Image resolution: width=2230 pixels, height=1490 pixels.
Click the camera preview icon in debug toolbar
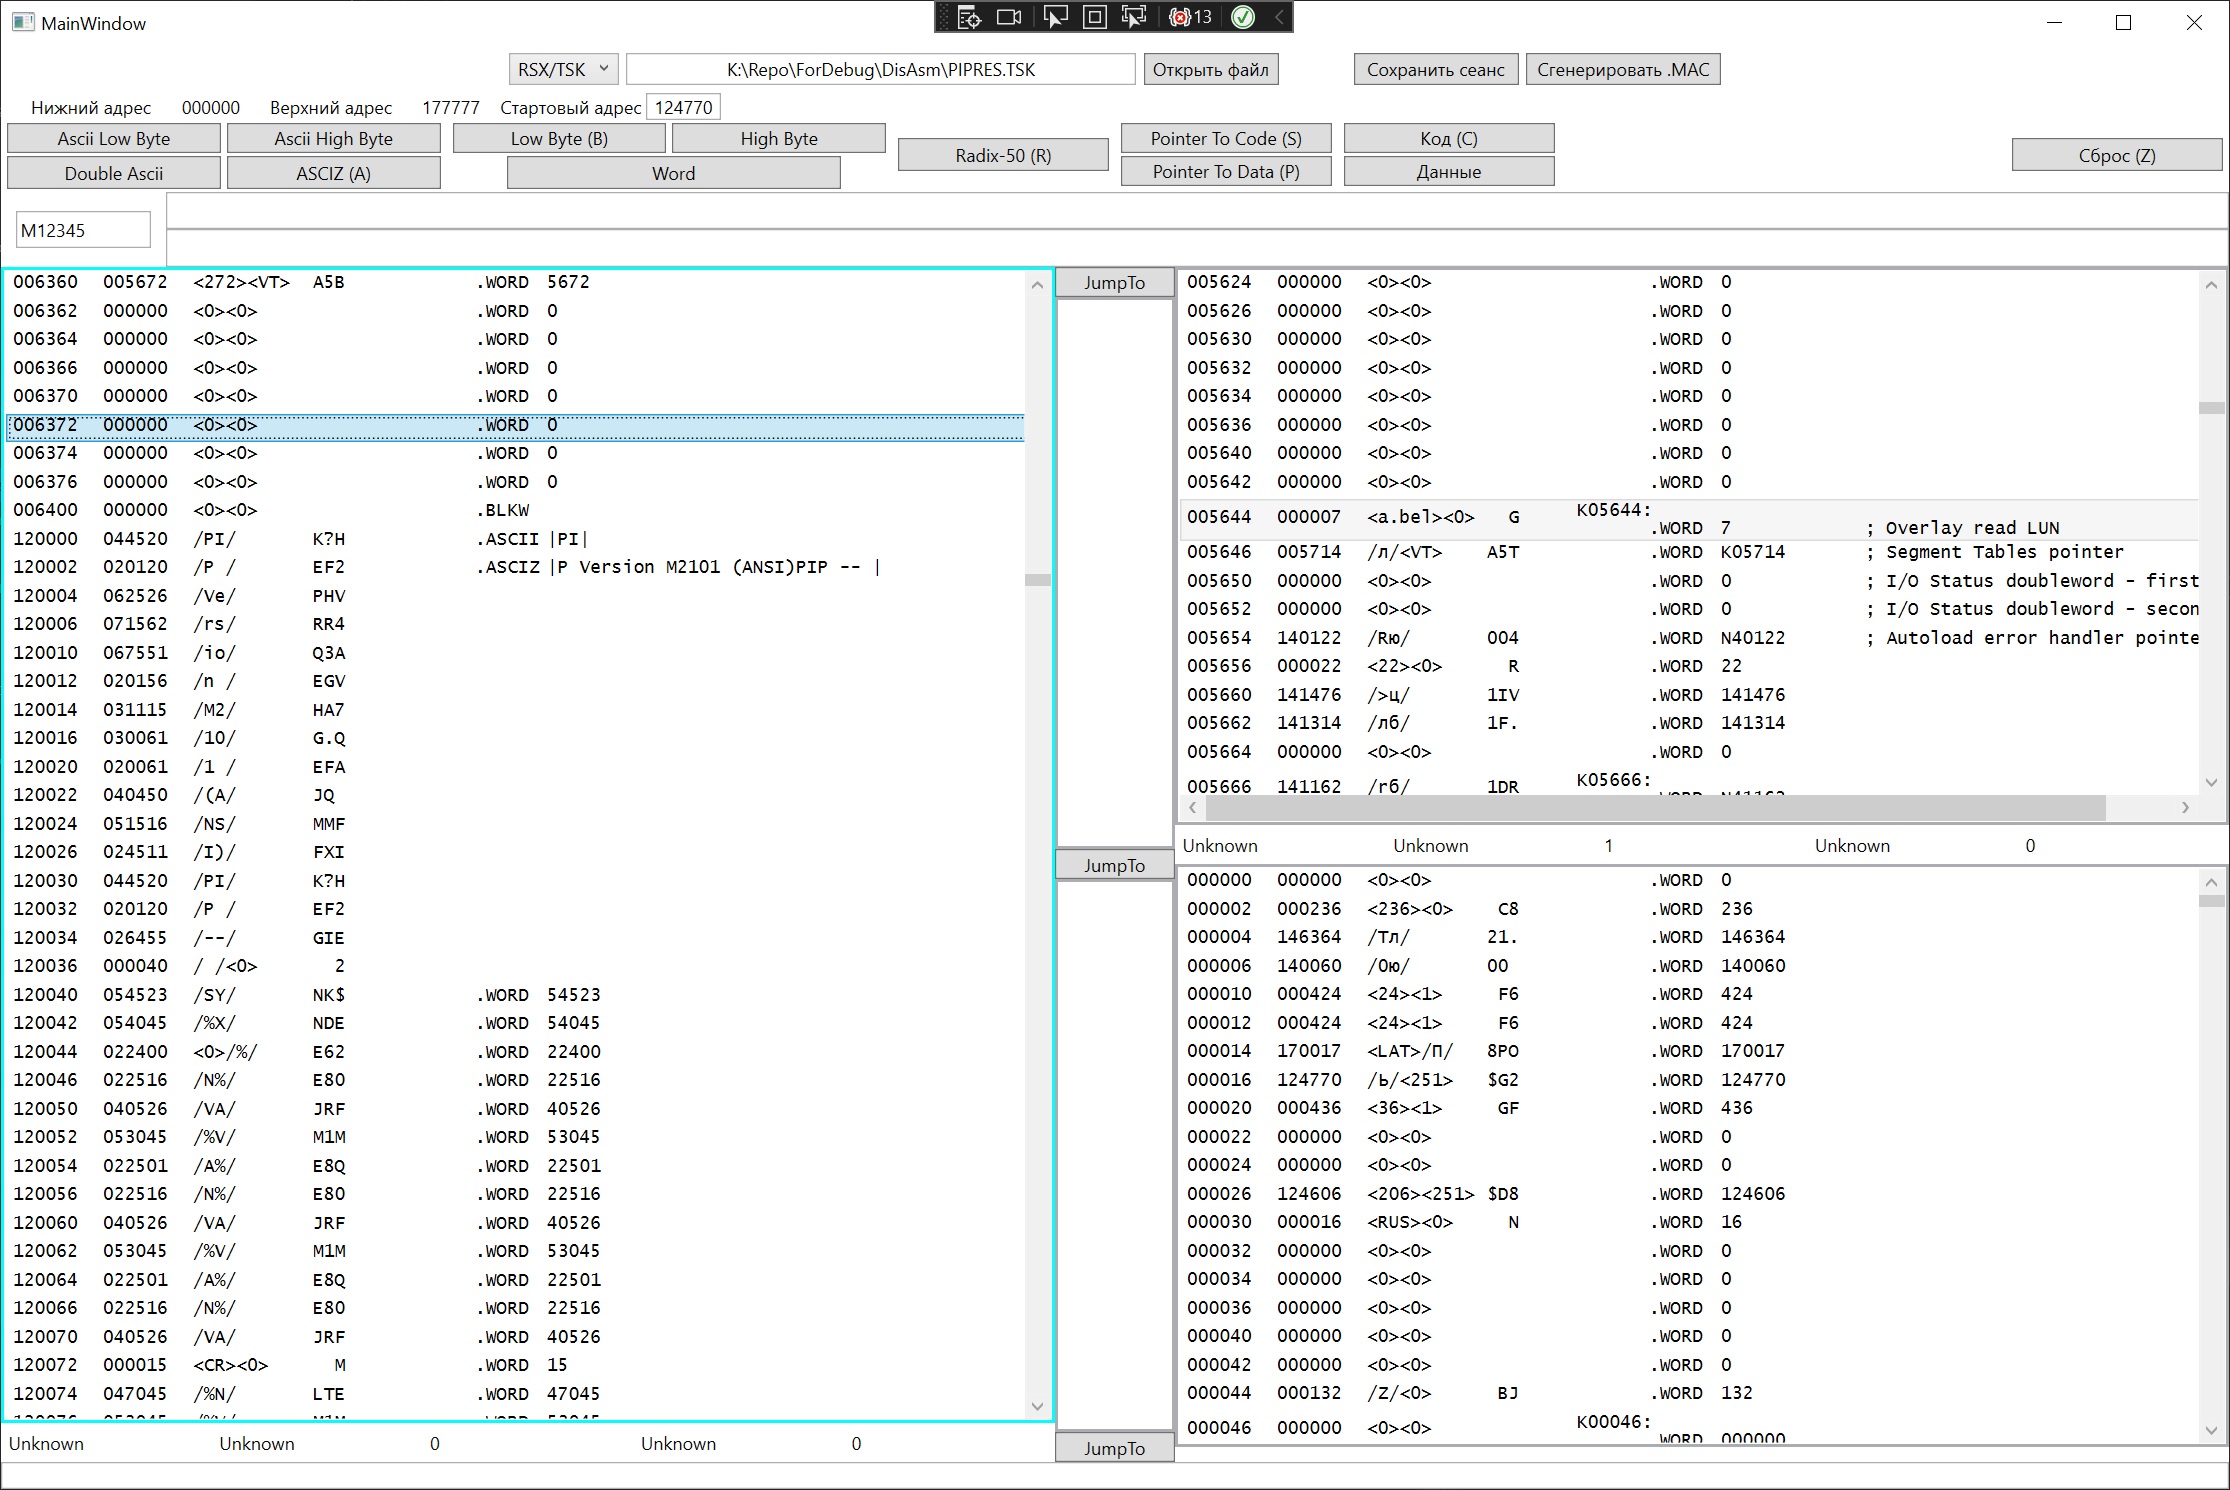(x=1010, y=17)
